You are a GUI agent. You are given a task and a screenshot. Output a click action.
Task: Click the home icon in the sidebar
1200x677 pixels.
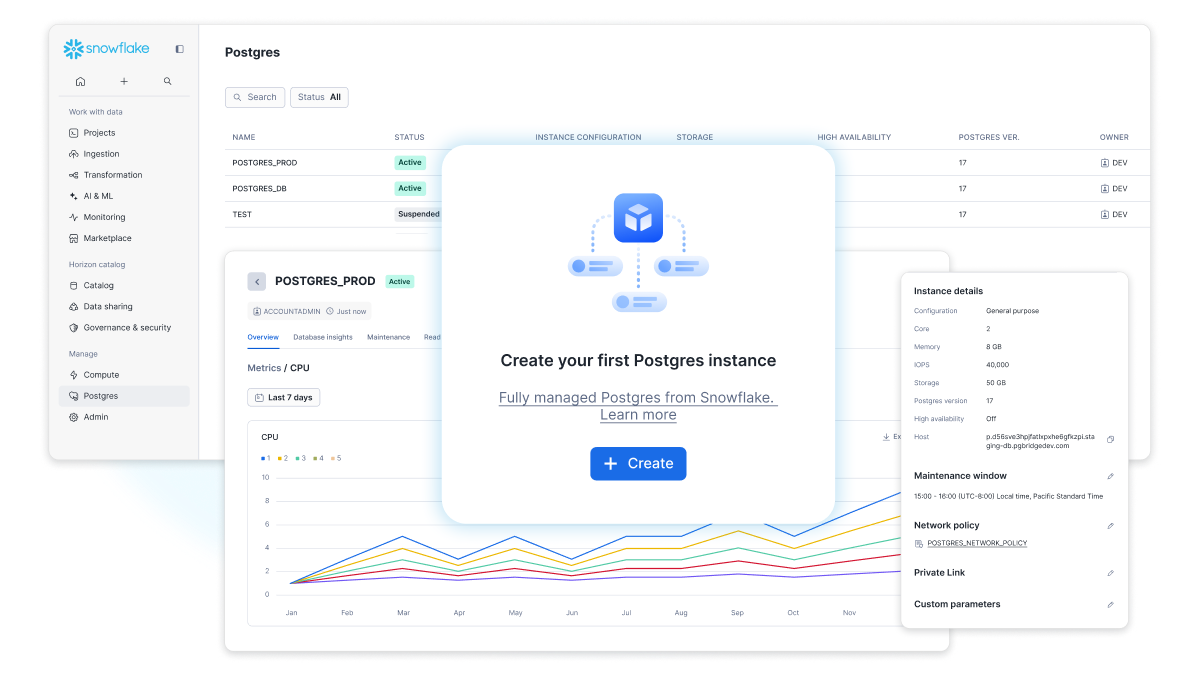tap(80, 81)
